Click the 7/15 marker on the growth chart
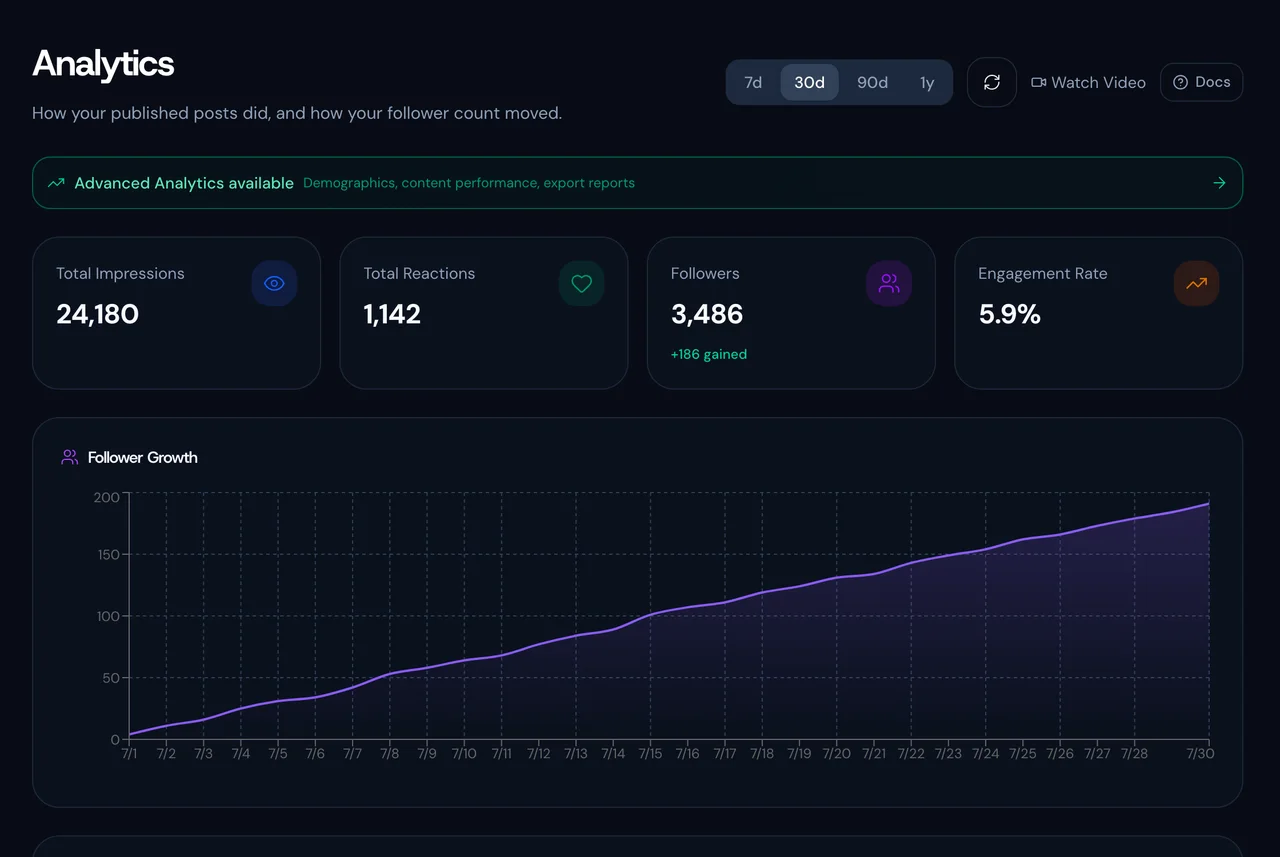The height and width of the screenshot is (857, 1280). tap(650, 753)
